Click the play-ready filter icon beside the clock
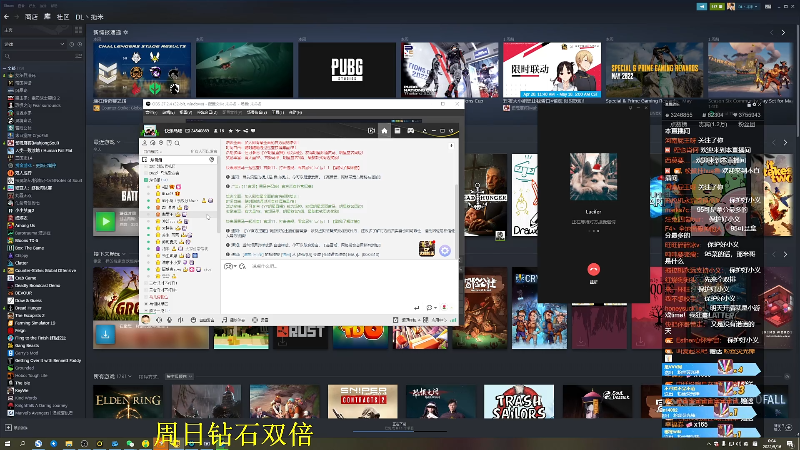 click(79, 44)
